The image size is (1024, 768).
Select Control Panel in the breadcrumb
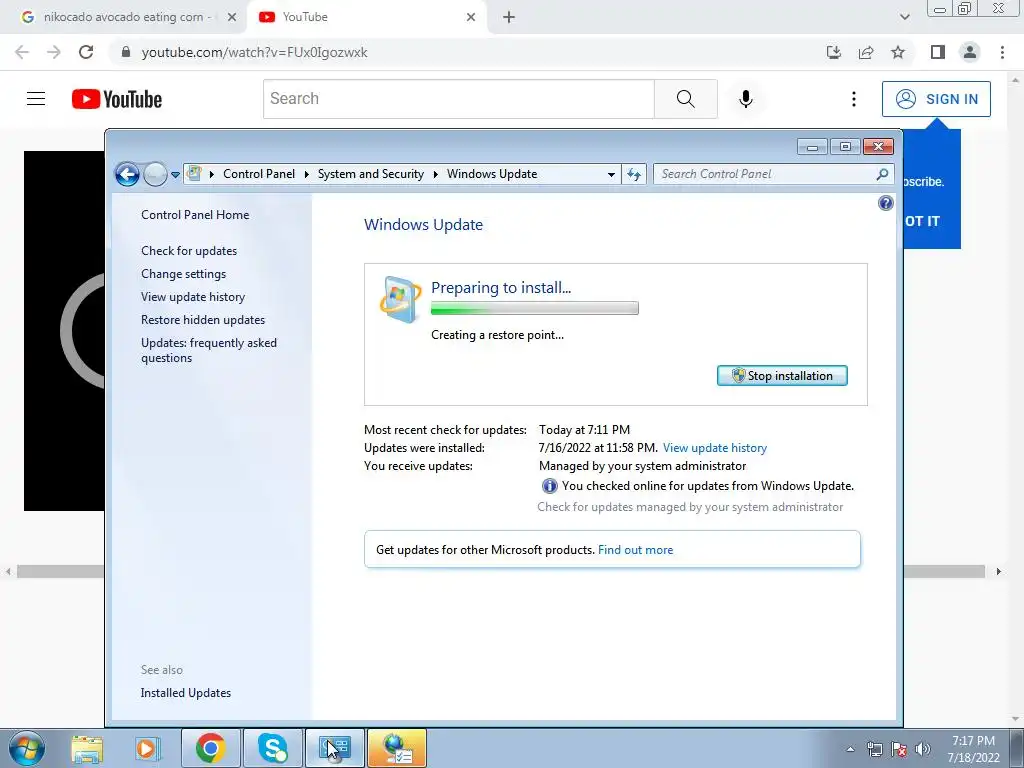[x=259, y=174]
